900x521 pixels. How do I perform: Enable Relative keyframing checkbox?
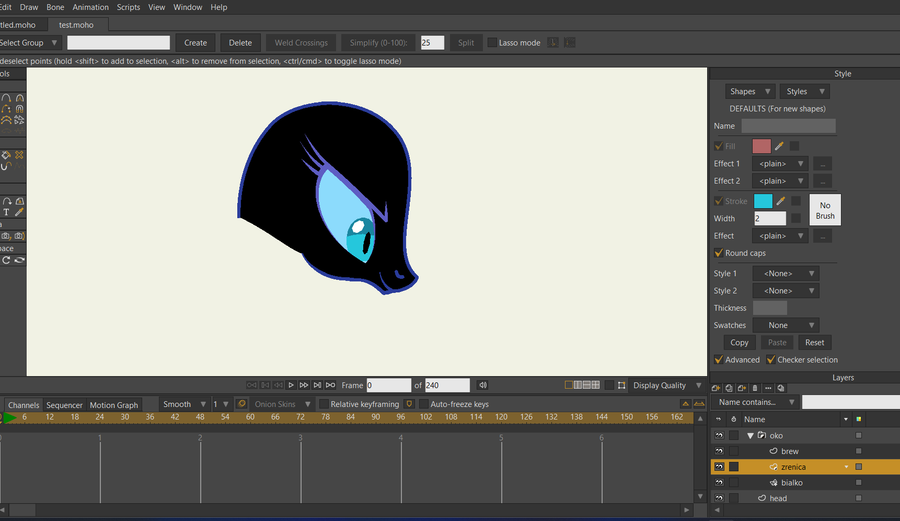tap(324, 404)
